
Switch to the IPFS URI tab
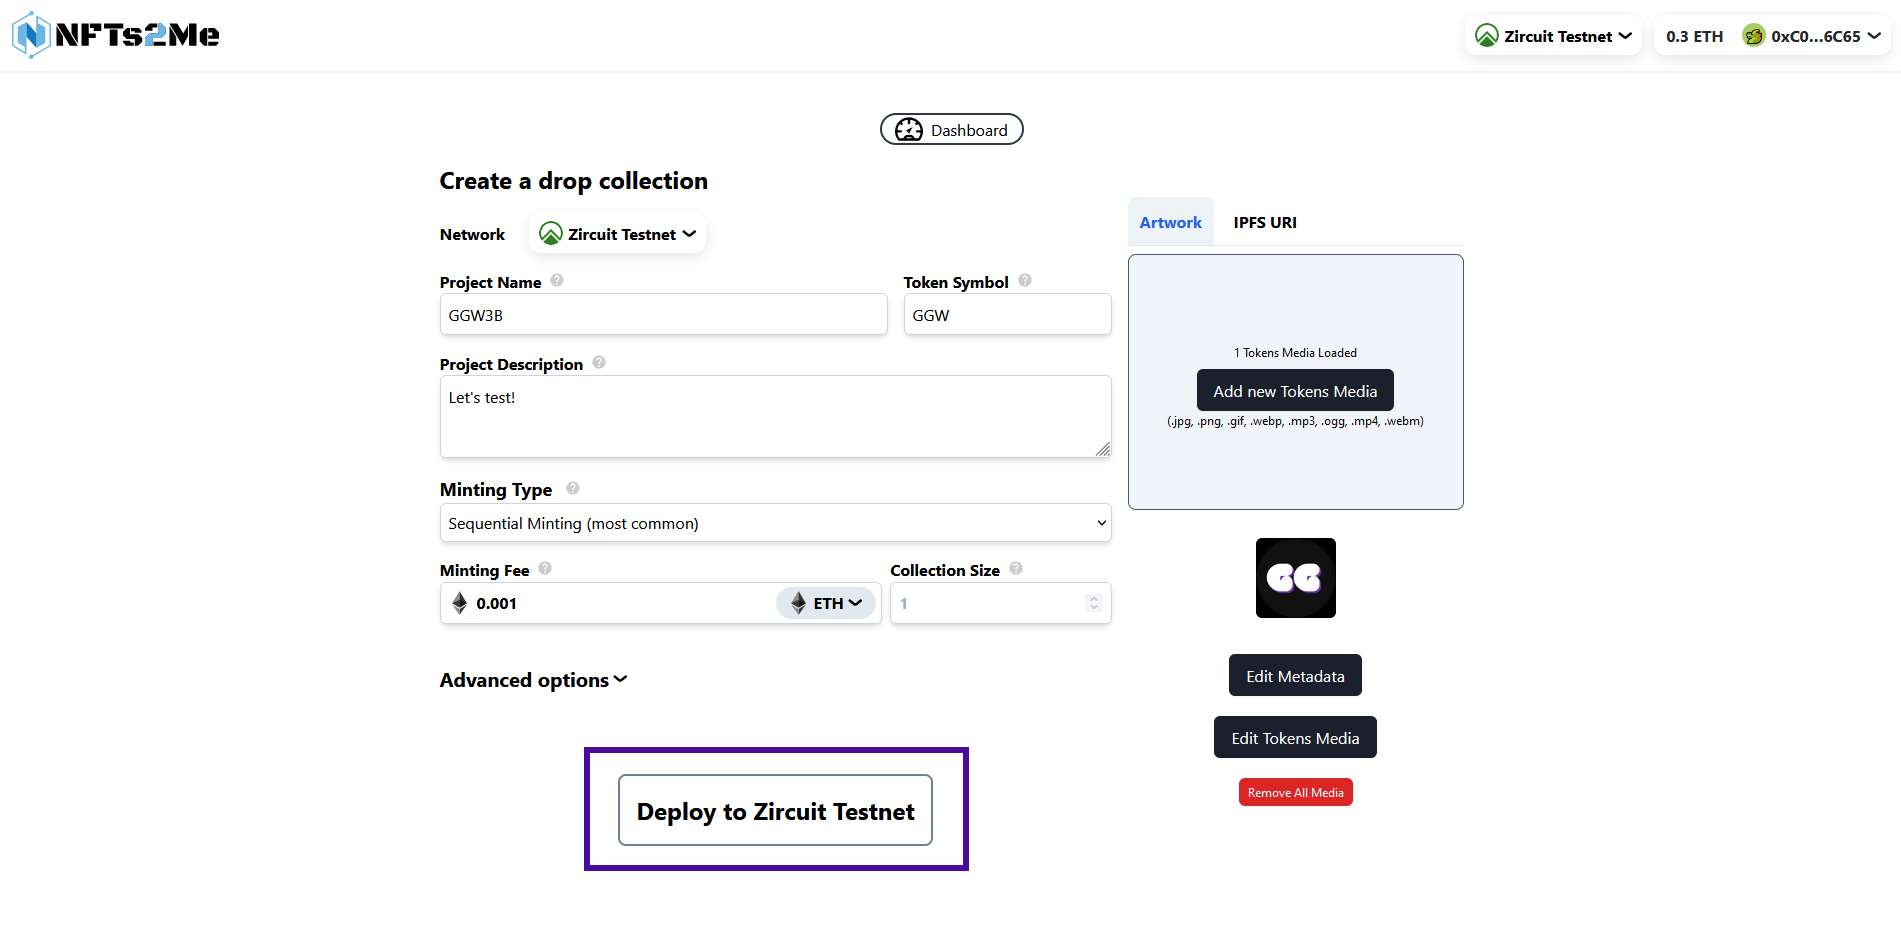pyautogui.click(x=1264, y=222)
